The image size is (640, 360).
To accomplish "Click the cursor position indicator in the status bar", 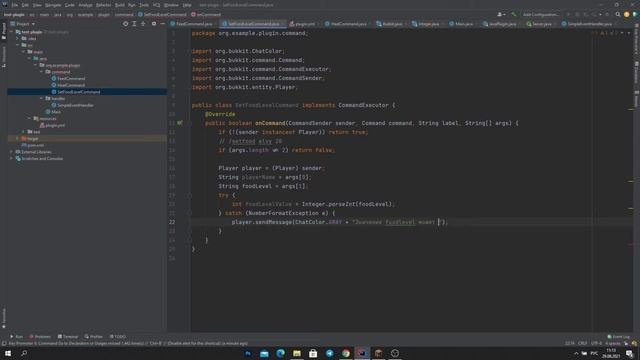I will 570,344.
